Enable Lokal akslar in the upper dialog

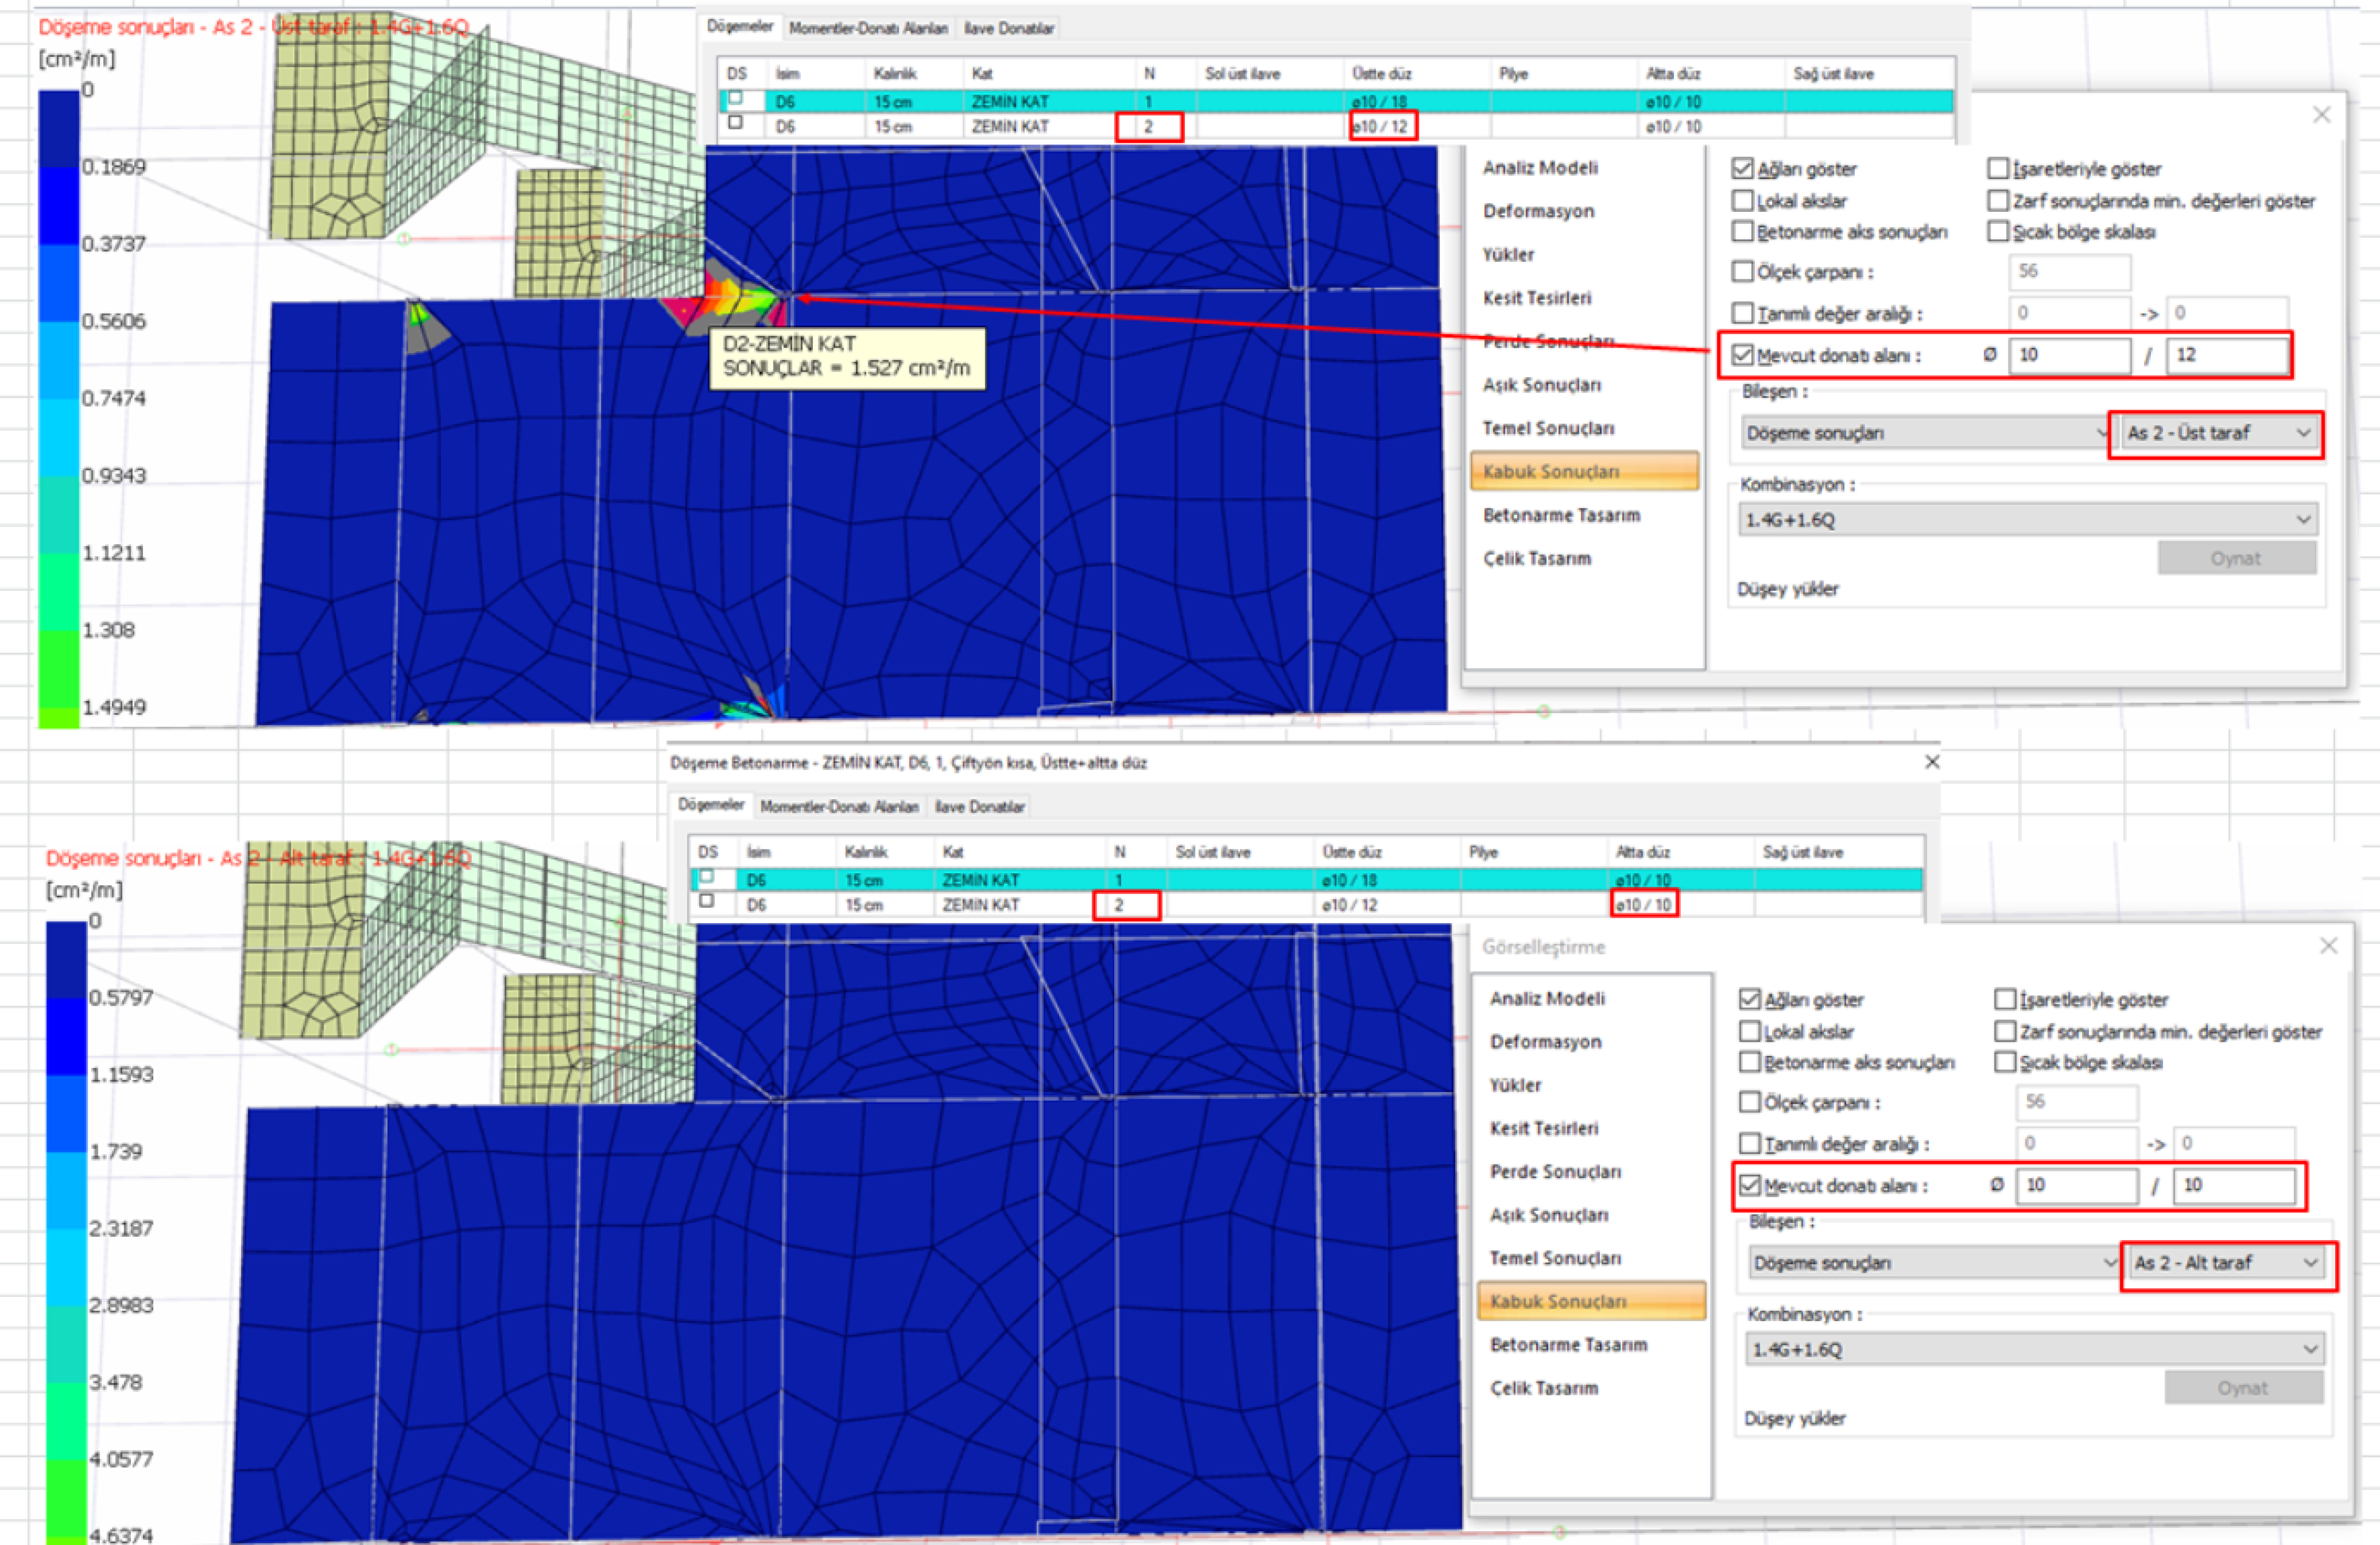1742,200
